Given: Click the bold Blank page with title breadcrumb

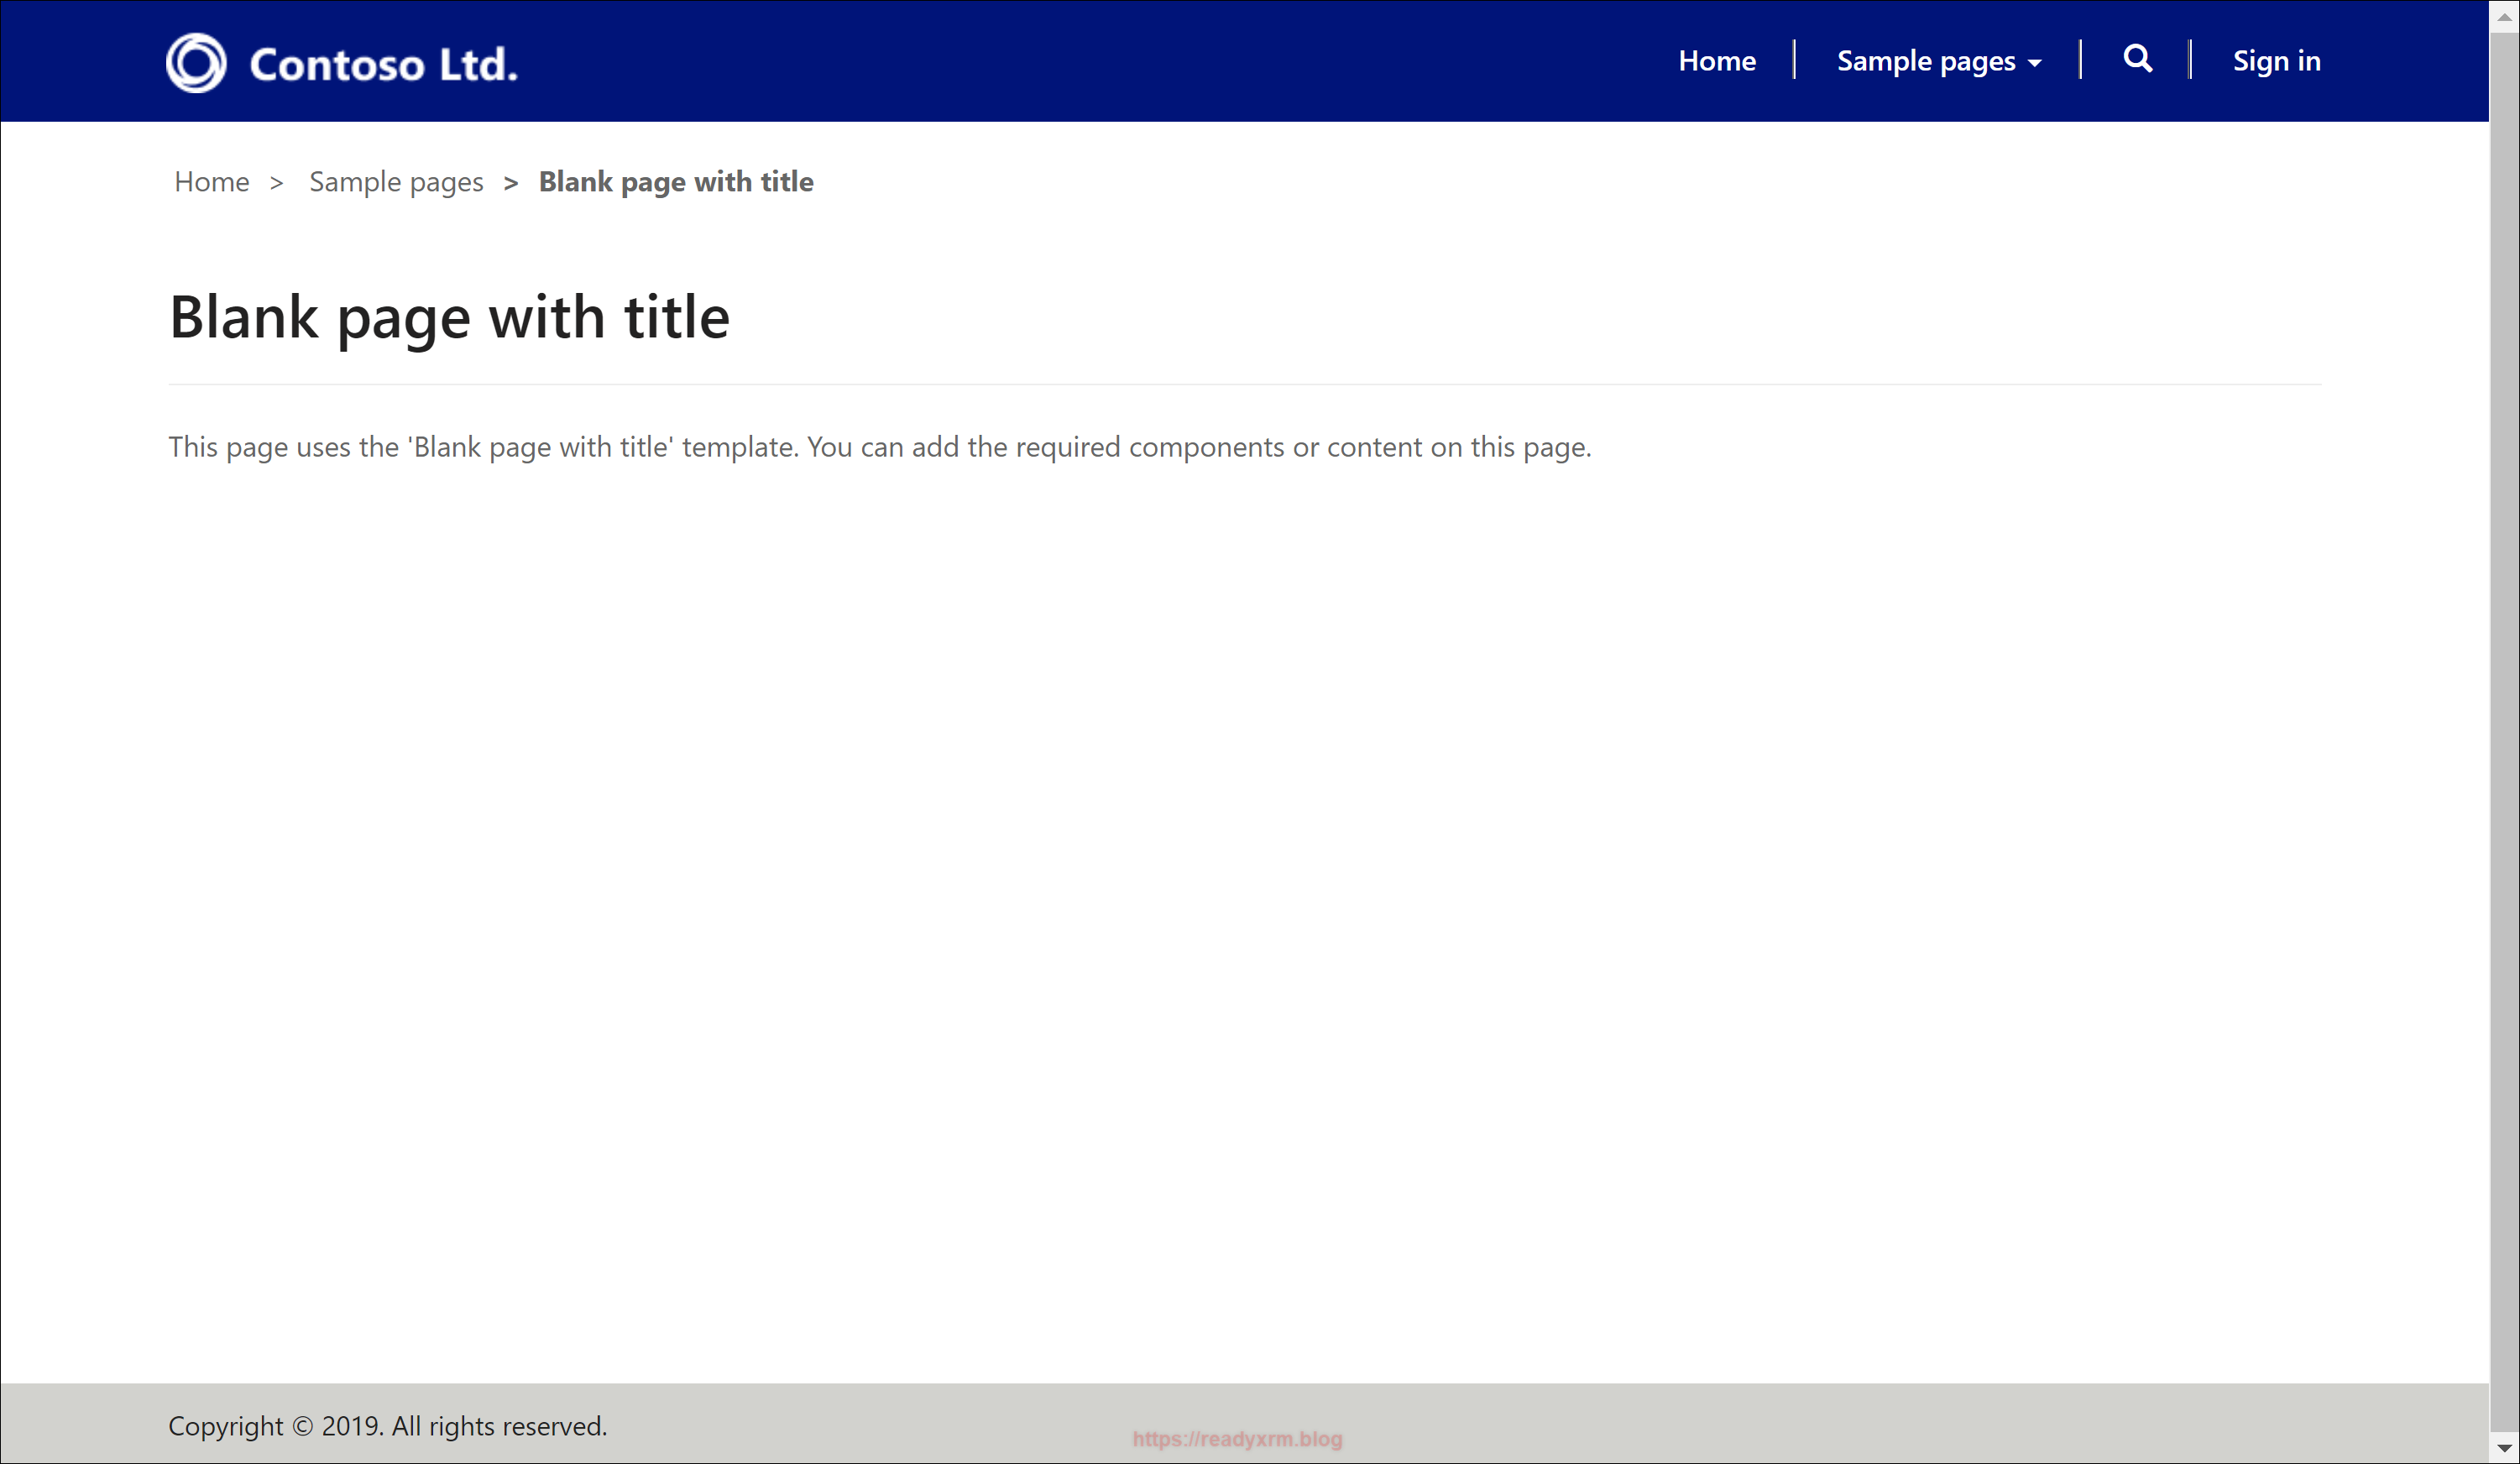Looking at the screenshot, I should point(676,182).
